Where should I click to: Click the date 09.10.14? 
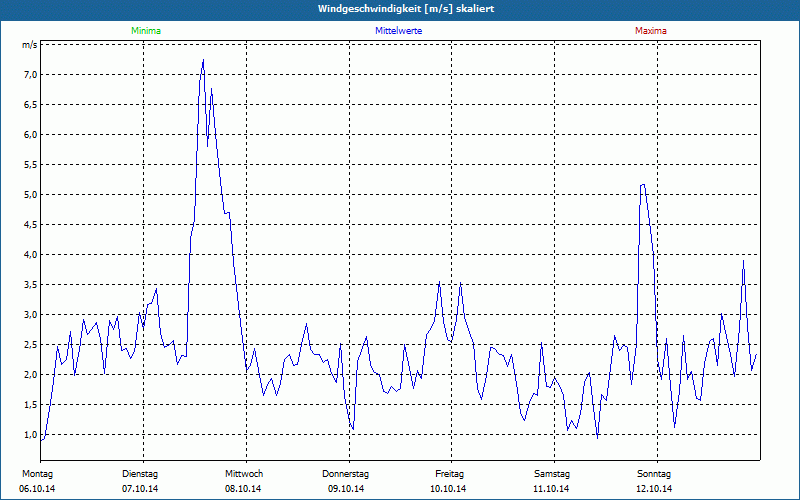pyautogui.click(x=346, y=489)
